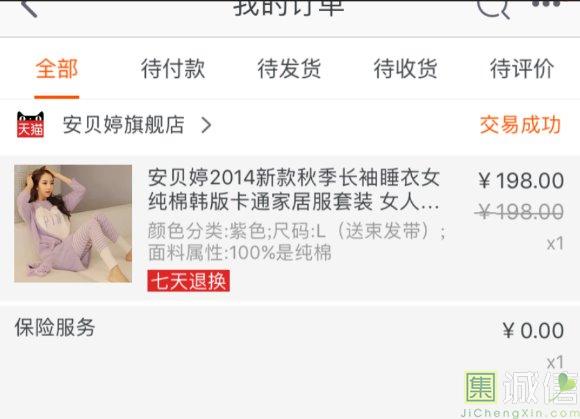Open the 安贝婷旗舰店 shop link
The image size is (580, 419).
pyautogui.click(x=124, y=125)
